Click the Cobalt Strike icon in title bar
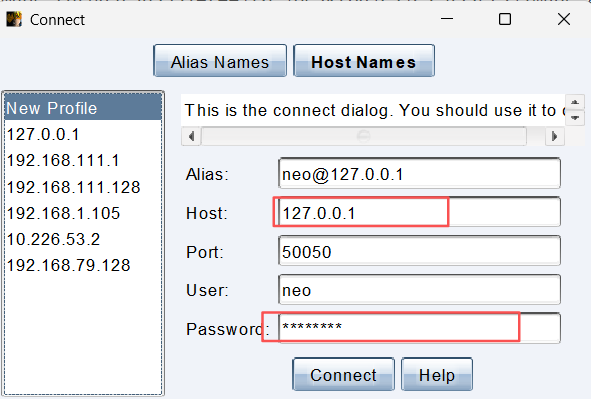 [x=14, y=19]
